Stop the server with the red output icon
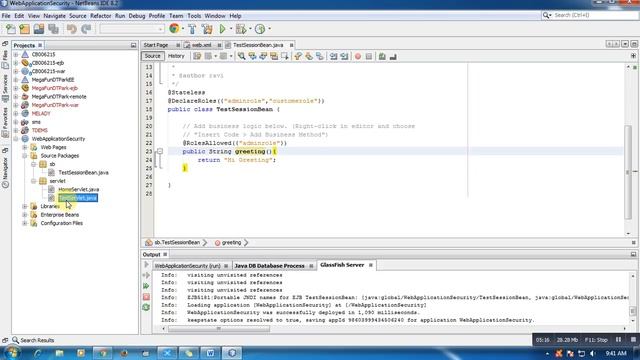This screenshot has height=360, width=640. click(x=146, y=297)
